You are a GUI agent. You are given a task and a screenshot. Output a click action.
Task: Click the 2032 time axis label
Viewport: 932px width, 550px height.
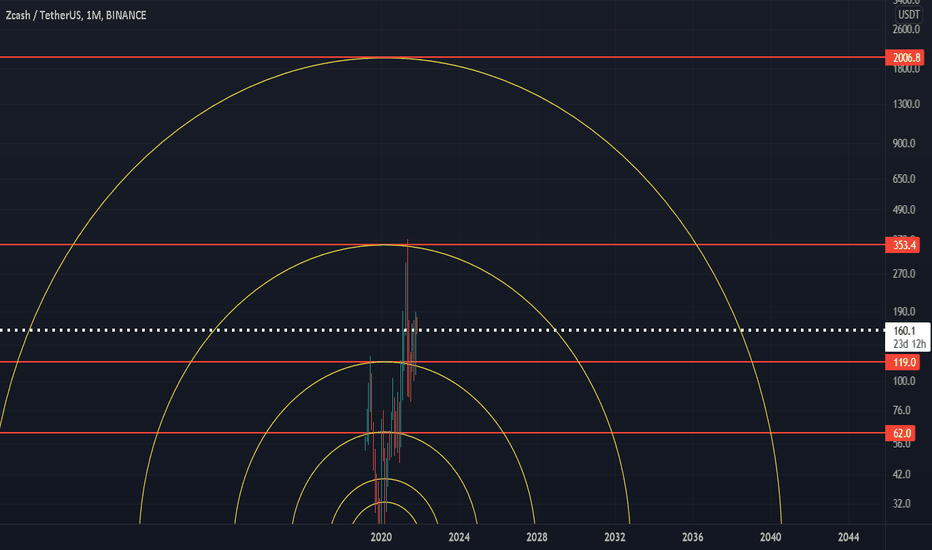[x=615, y=537]
